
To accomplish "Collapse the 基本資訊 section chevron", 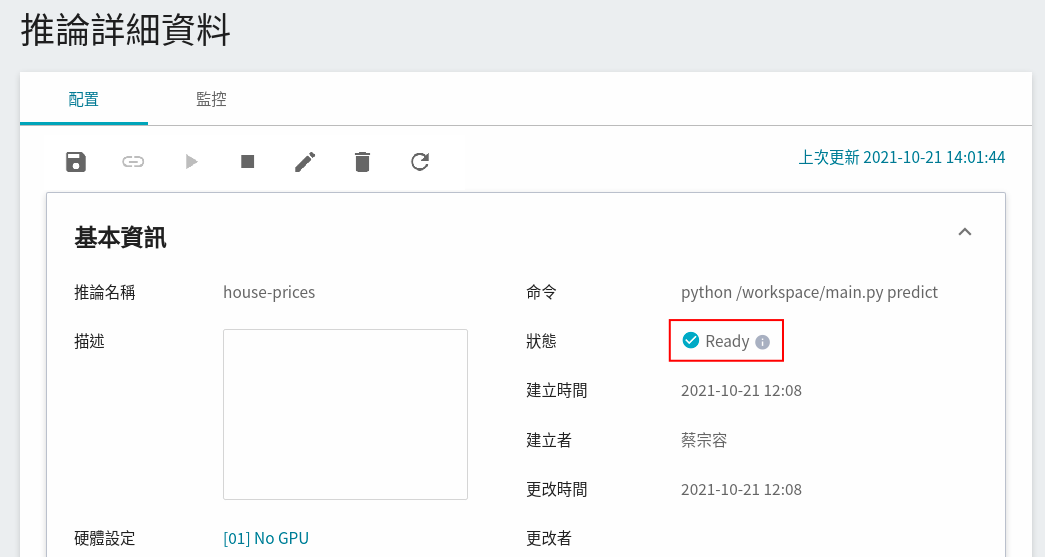I will coord(964,232).
